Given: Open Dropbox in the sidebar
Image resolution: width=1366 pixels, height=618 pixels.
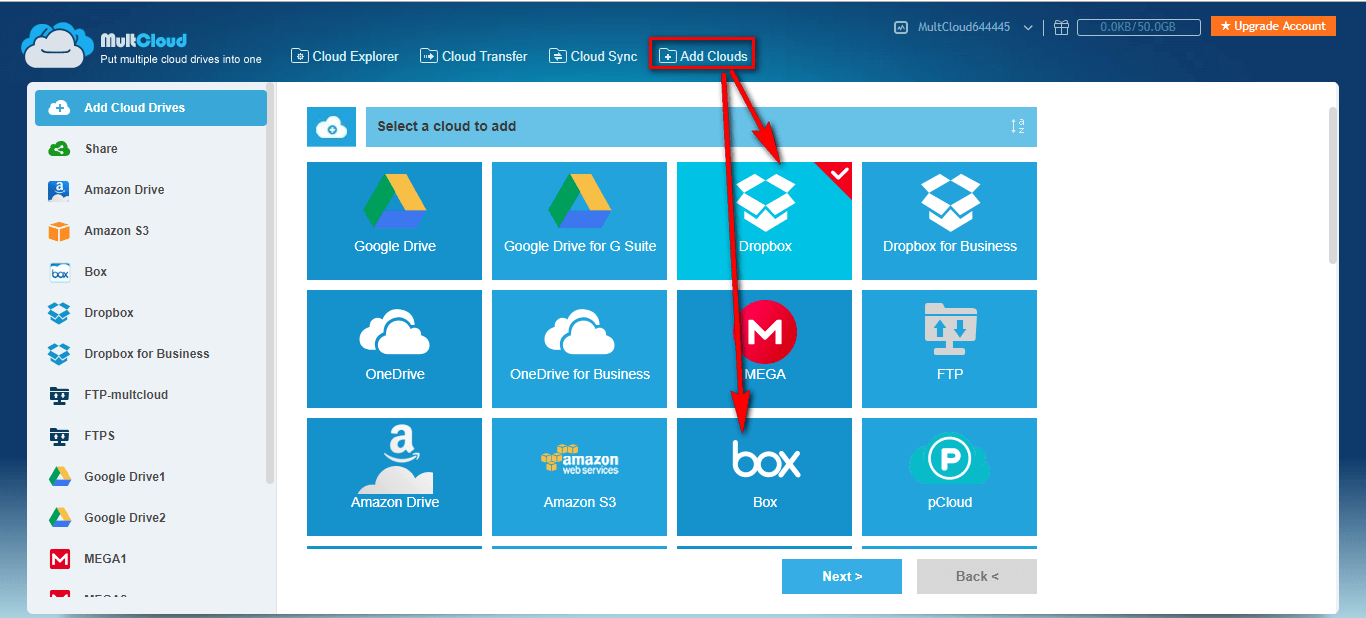Looking at the screenshot, I should click(151, 313).
